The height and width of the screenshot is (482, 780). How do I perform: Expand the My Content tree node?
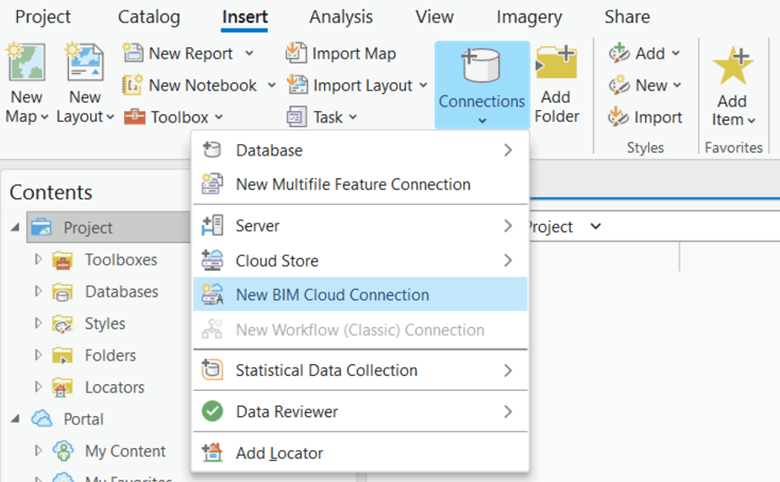(38, 451)
